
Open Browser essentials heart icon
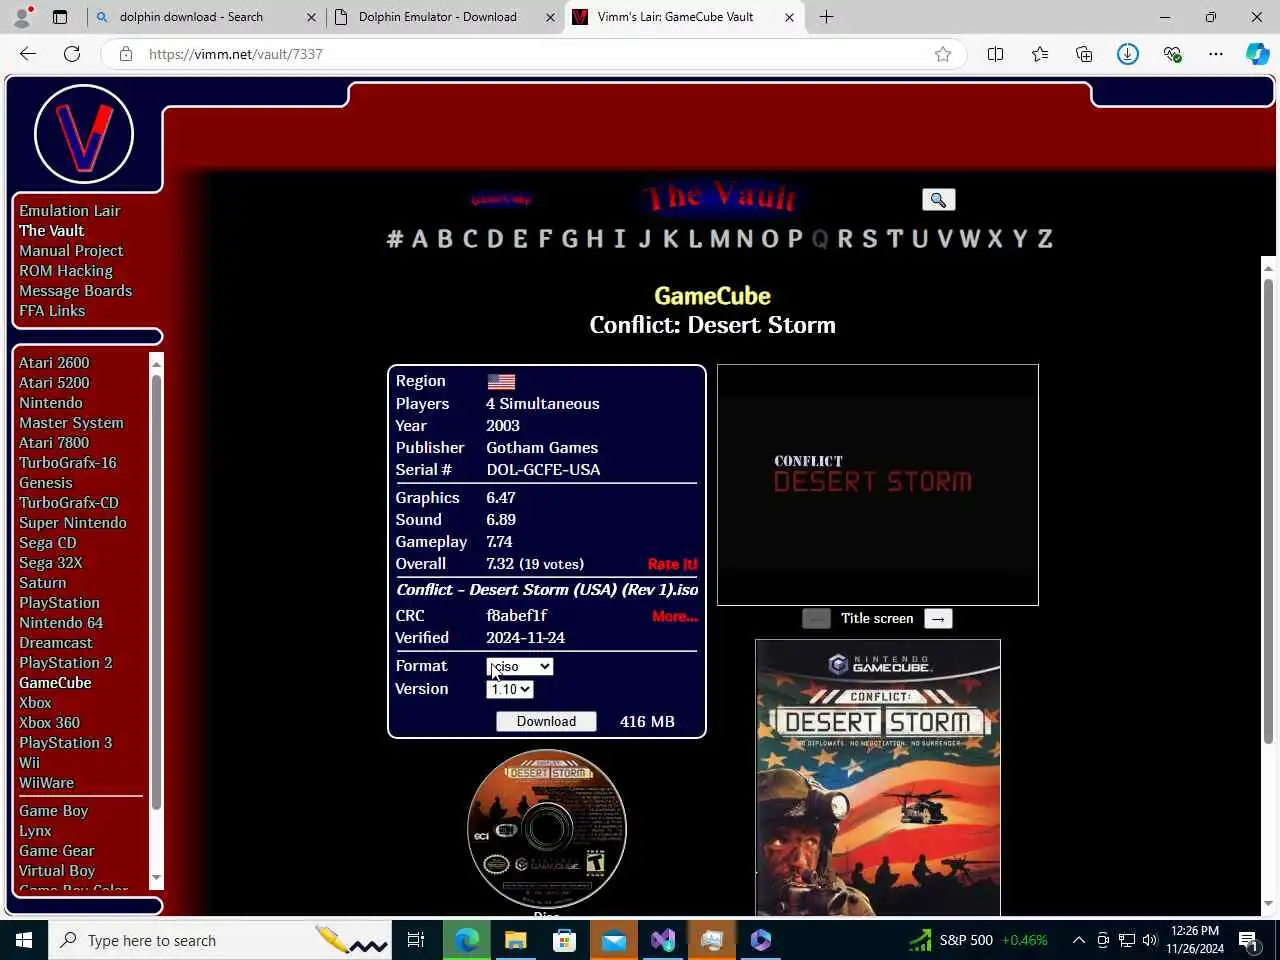(x=1172, y=54)
